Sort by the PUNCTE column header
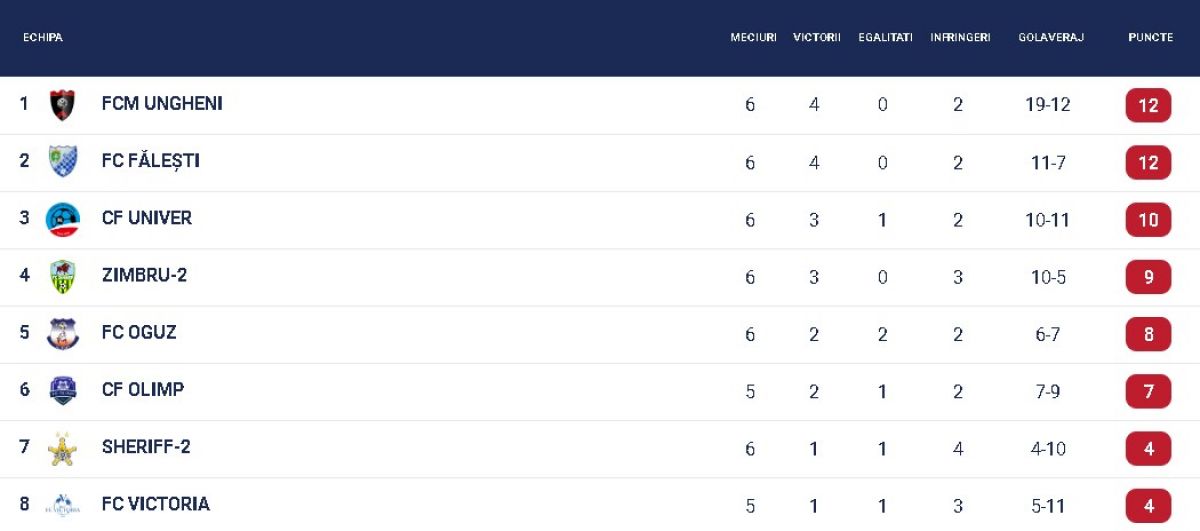Viewport: 1200px width, 531px height. click(x=1150, y=38)
